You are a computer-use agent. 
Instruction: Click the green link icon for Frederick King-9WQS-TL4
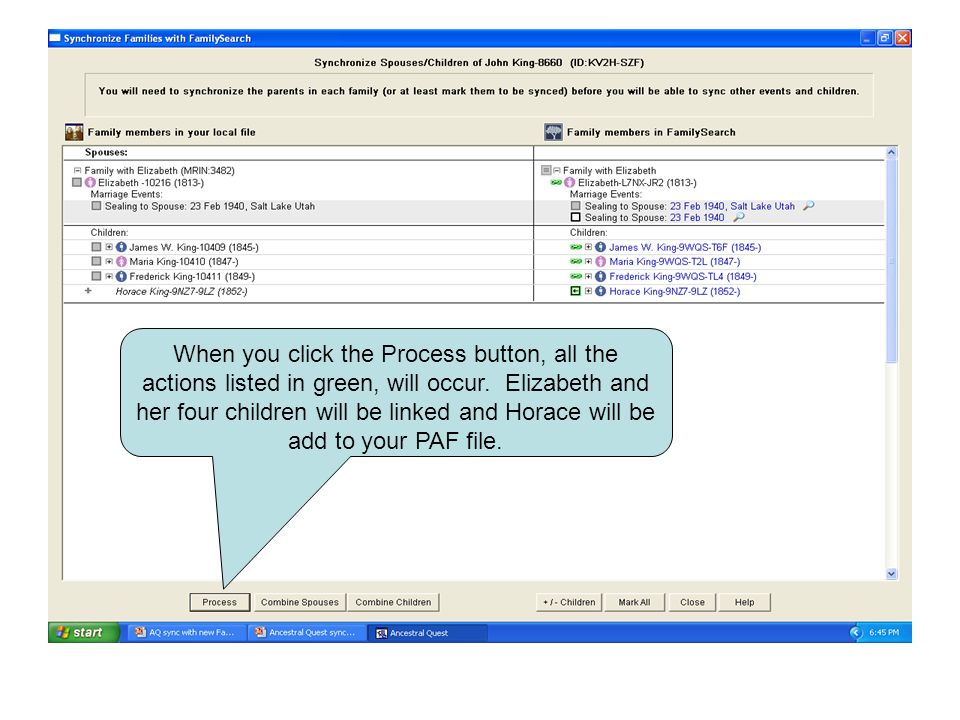pos(576,277)
